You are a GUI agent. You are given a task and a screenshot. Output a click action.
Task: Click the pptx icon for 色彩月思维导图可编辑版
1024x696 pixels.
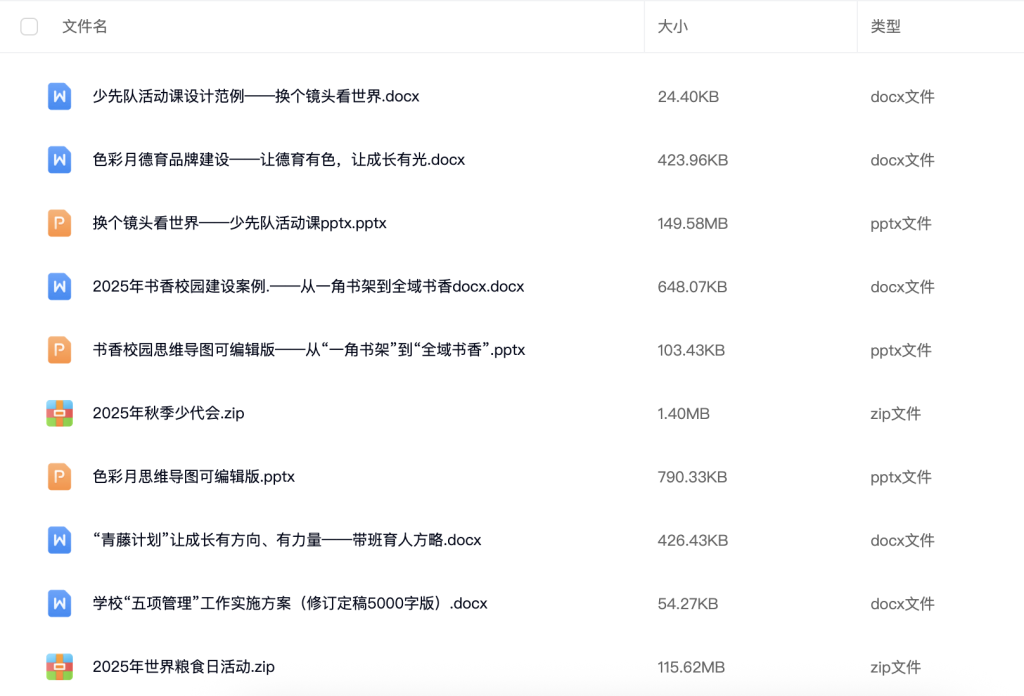tap(59, 477)
